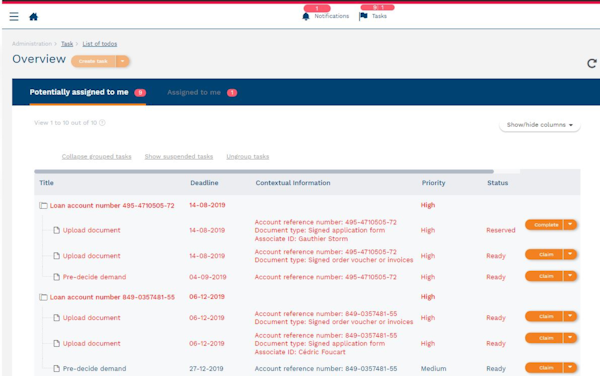Click document icon of Pre-decide demand dated 27-12-2019
600x376 pixels.
(x=56, y=369)
